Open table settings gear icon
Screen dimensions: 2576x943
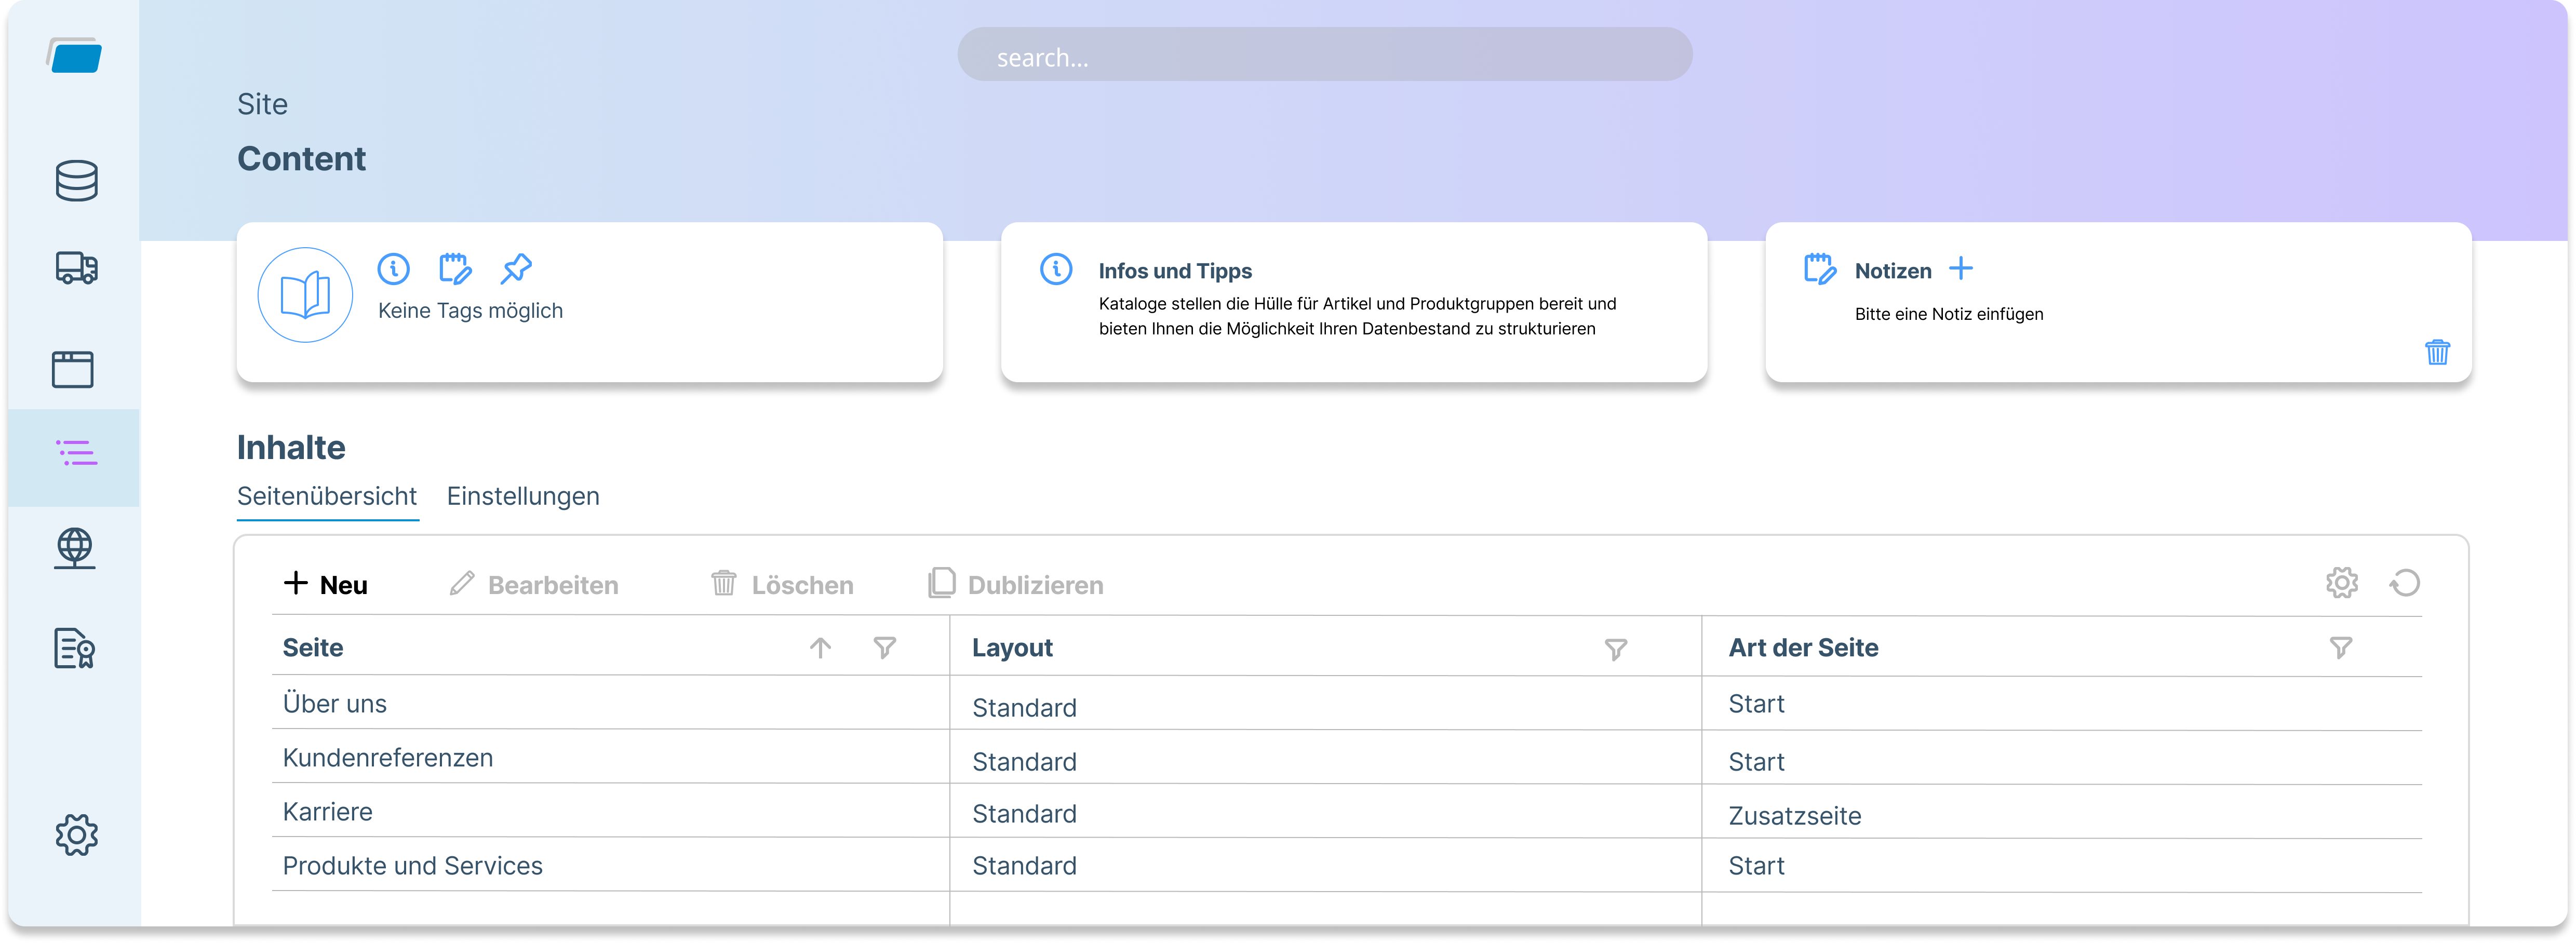[x=2341, y=583]
